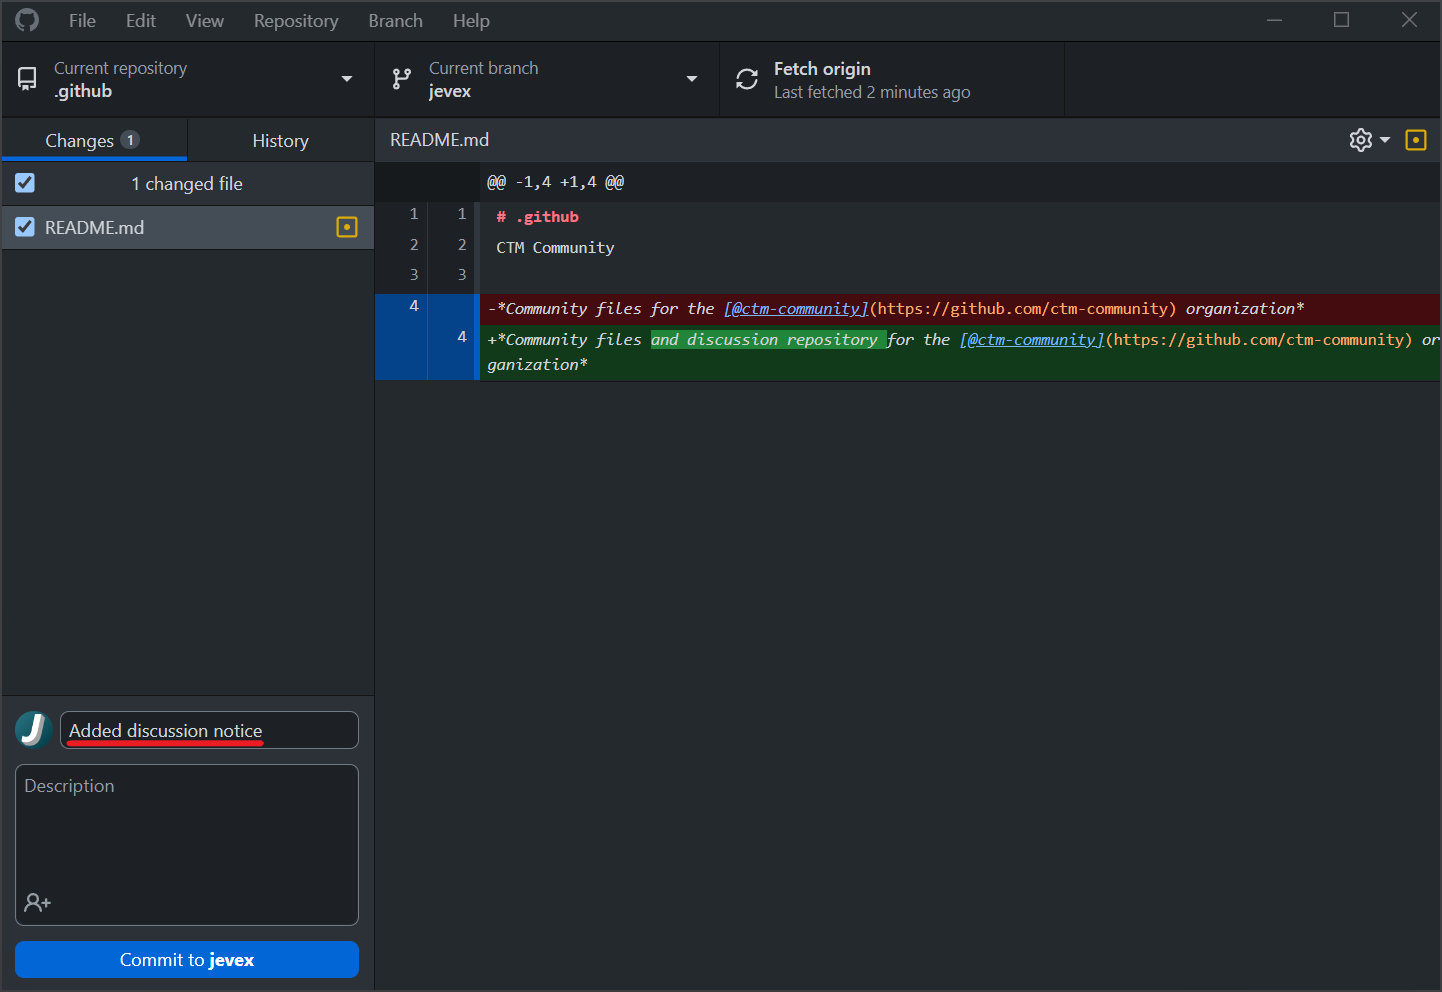Viewport: 1442px width, 992px height.
Task: Close the GitHub Desktop window
Action: coord(1409,20)
